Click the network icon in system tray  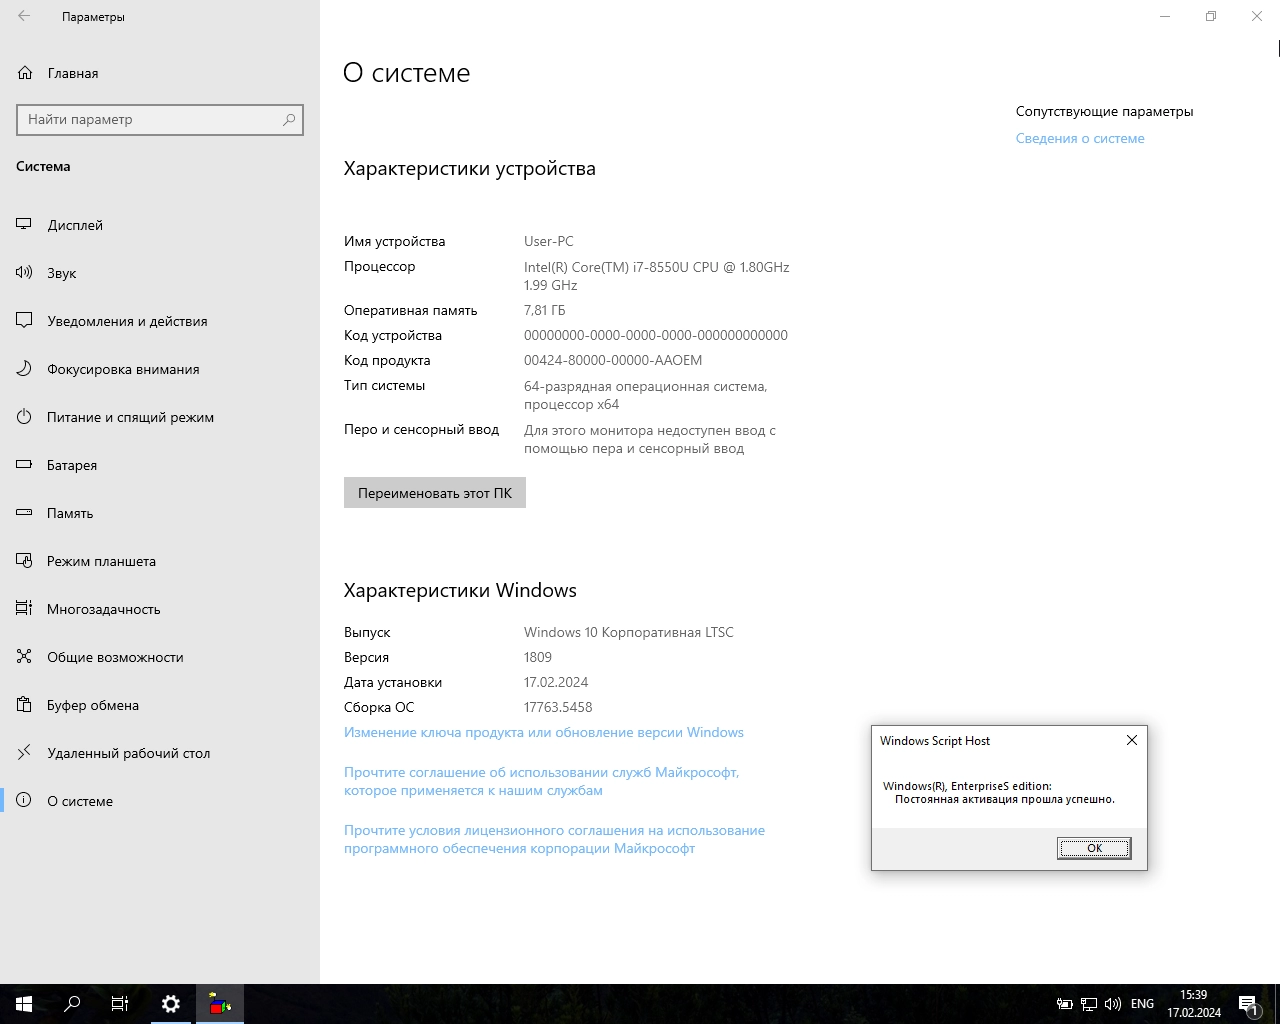[x=1089, y=1004]
